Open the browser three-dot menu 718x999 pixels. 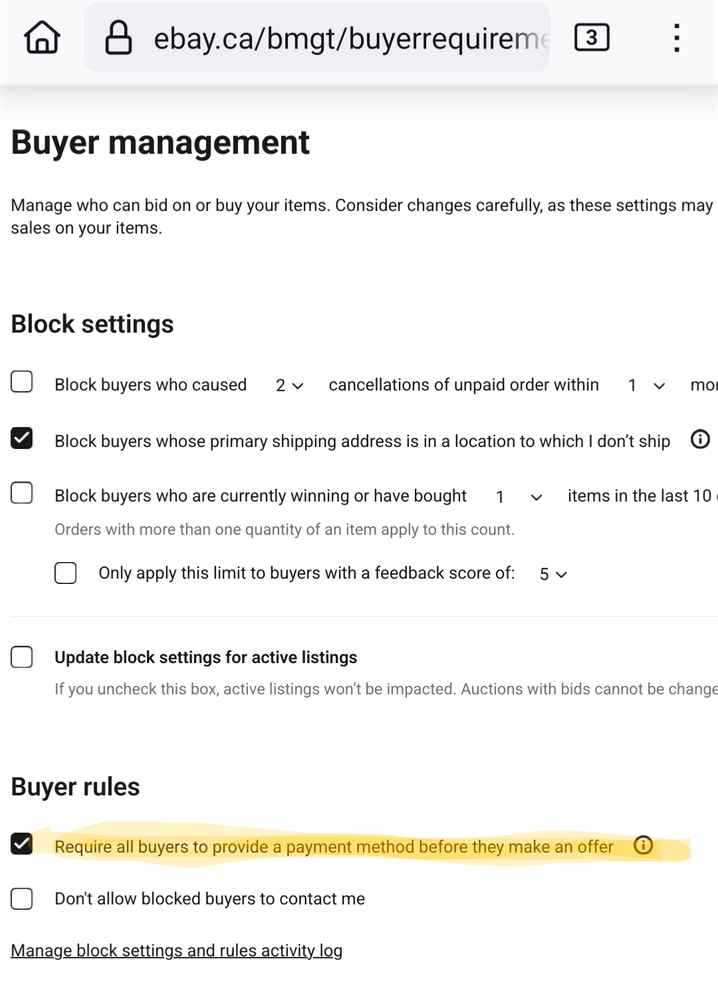[677, 38]
